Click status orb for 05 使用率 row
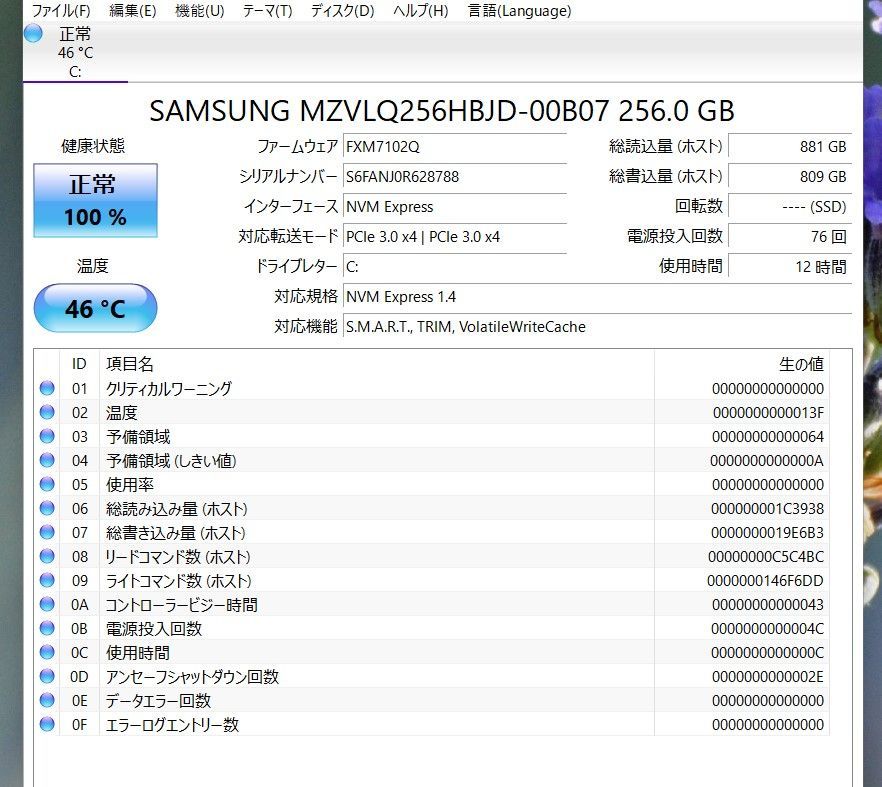Screen dimensions: 882x787 47,484
